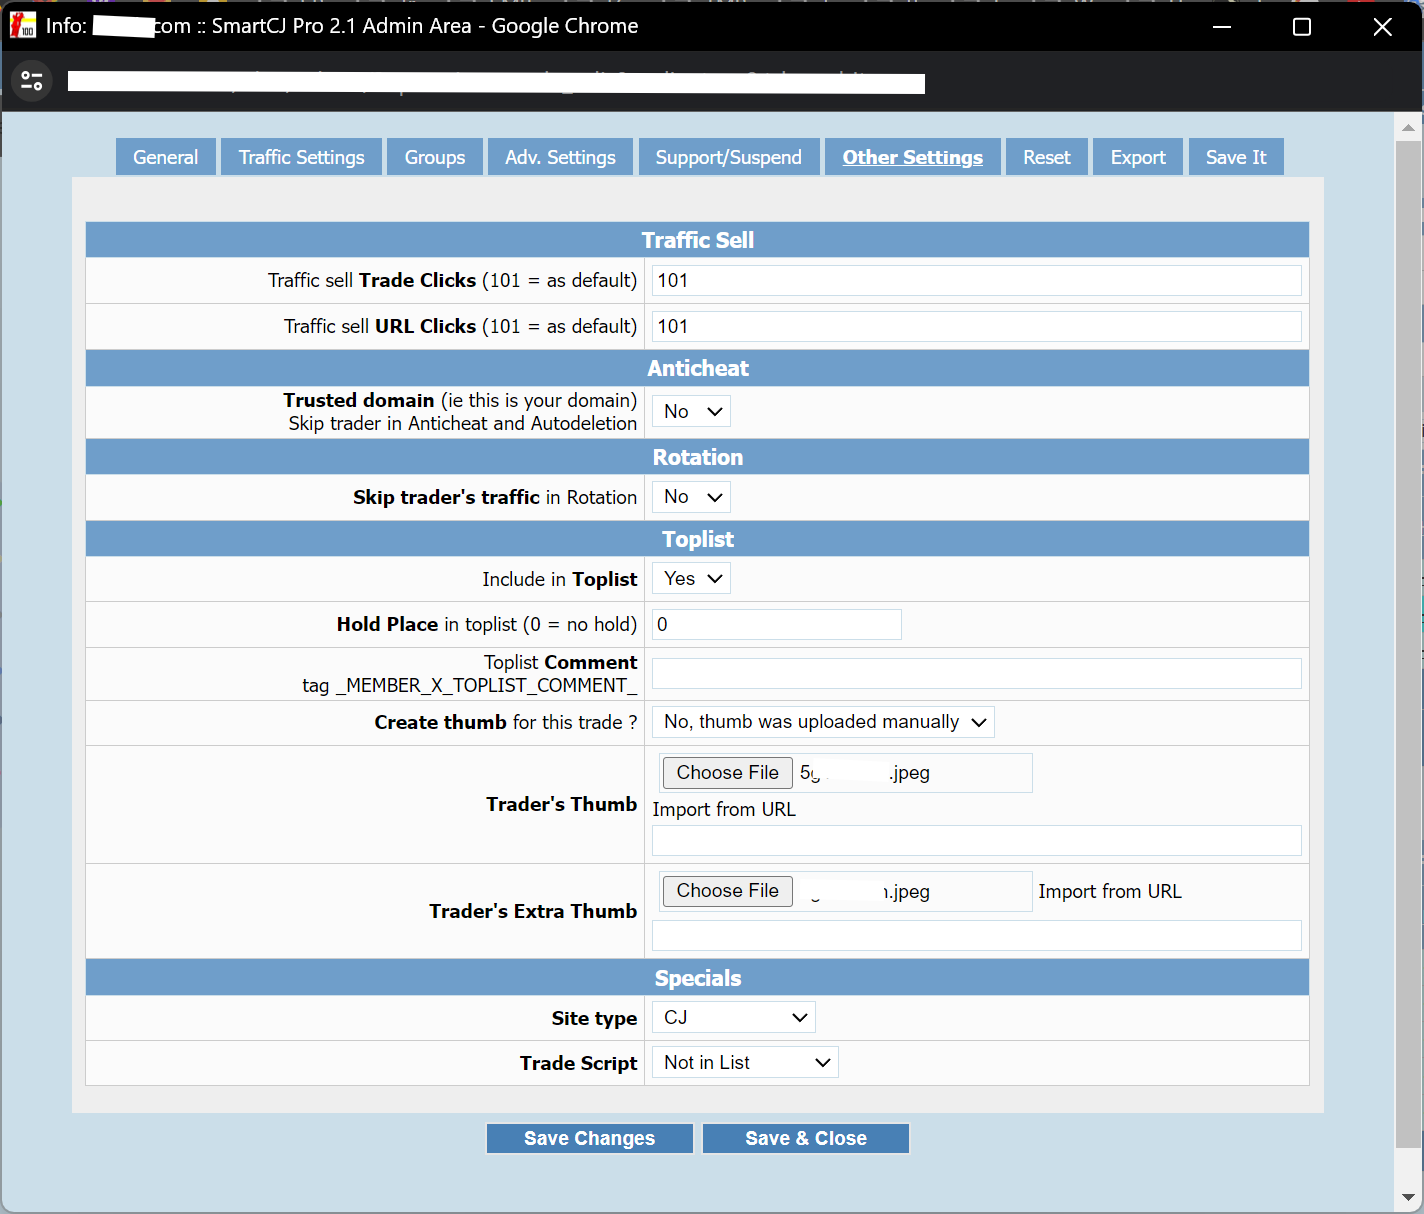Click the Reset tab

[1047, 157]
